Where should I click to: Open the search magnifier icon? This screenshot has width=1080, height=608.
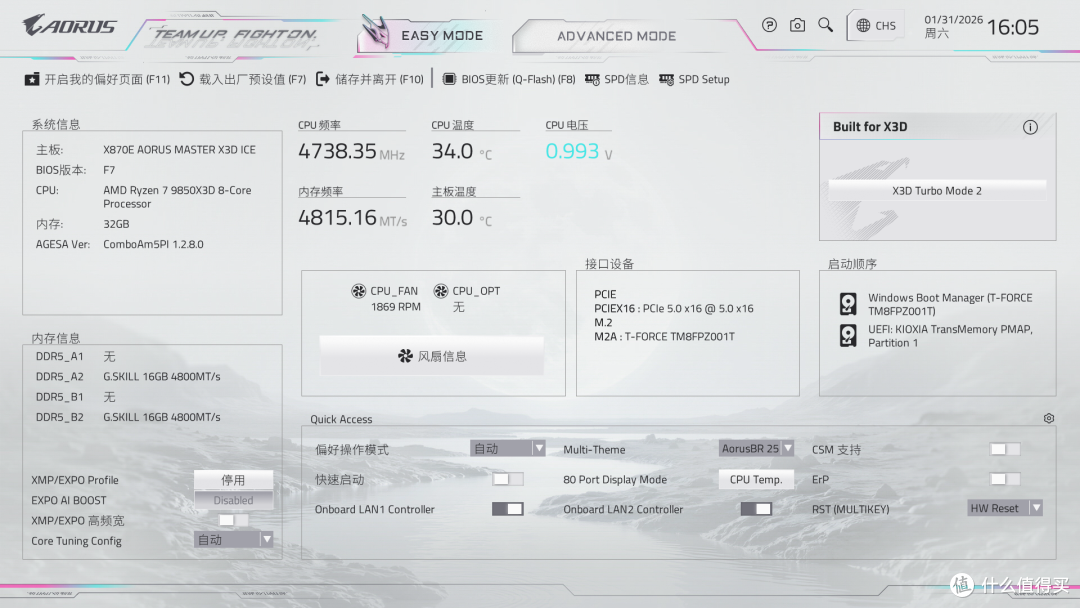(825, 25)
